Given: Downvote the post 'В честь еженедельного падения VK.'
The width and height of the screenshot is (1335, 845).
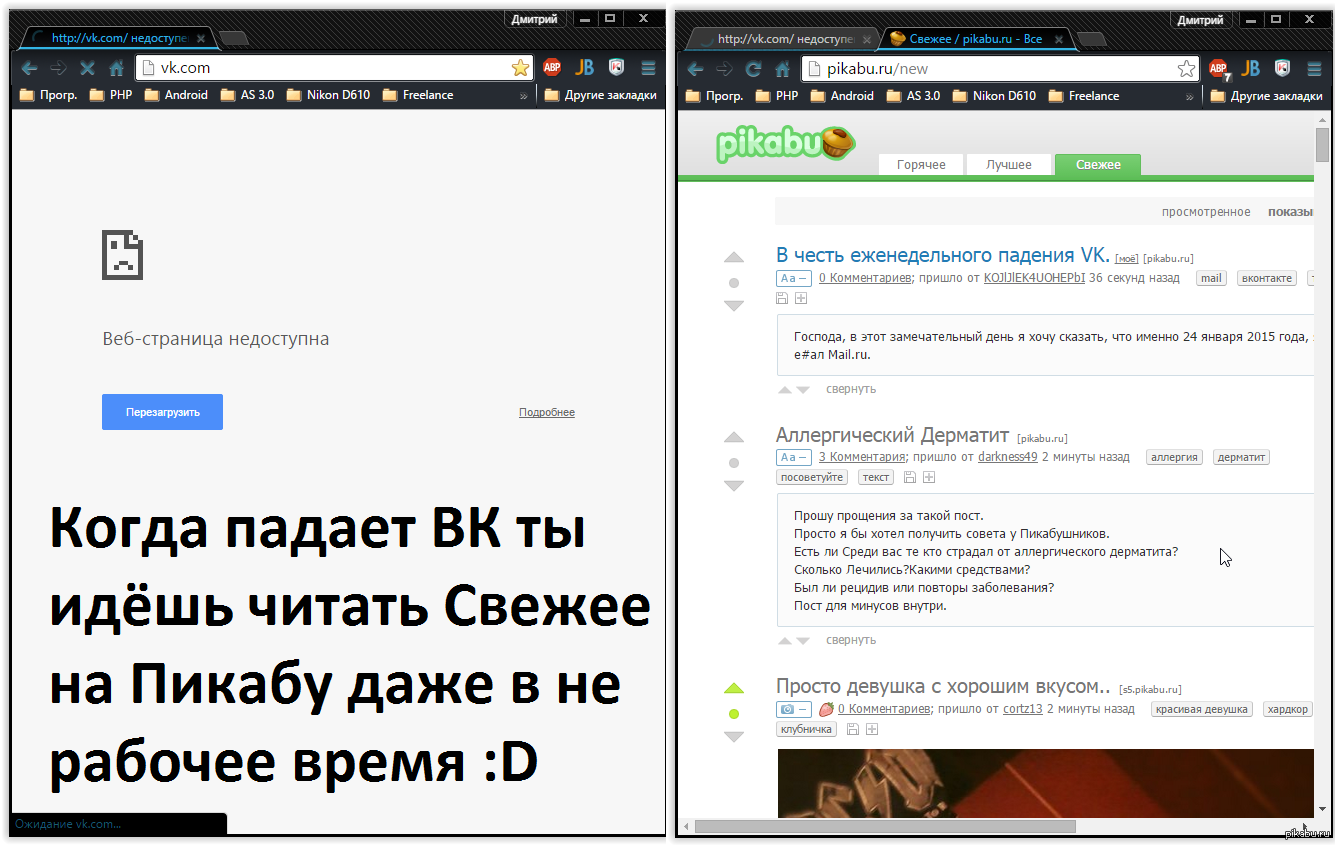Looking at the screenshot, I should [x=734, y=306].
